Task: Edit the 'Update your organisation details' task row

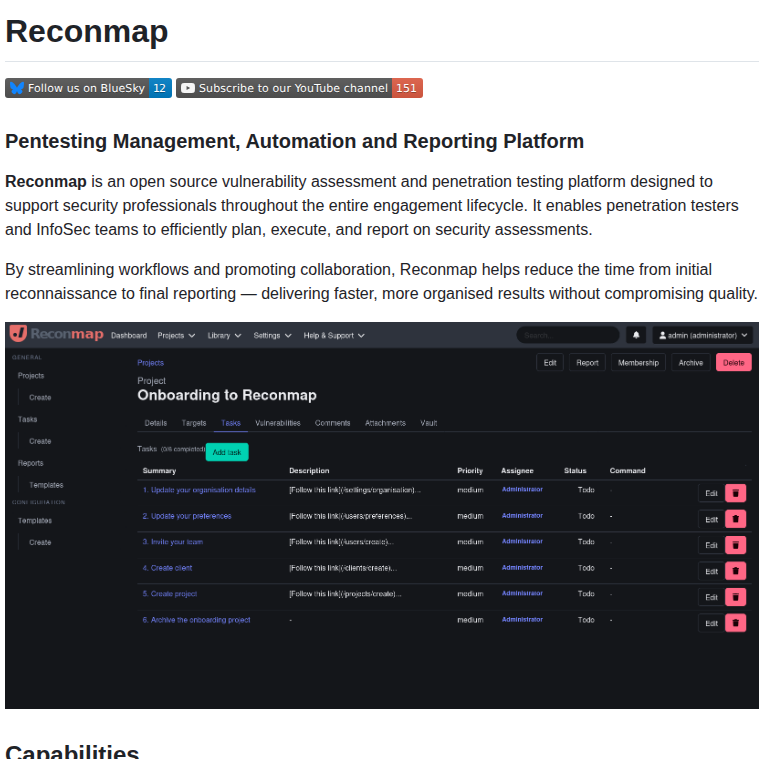Action: 711,493
